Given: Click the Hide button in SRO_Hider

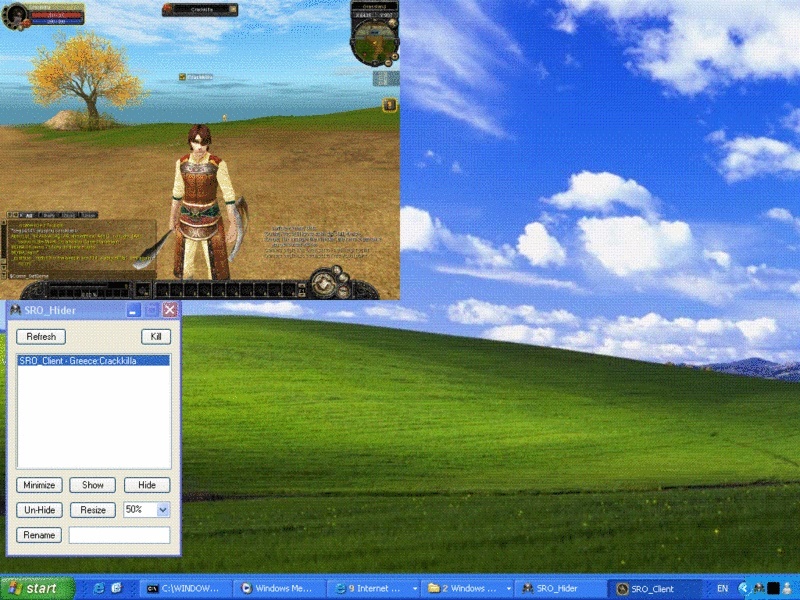Looking at the screenshot, I should pyautogui.click(x=147, y=485).
